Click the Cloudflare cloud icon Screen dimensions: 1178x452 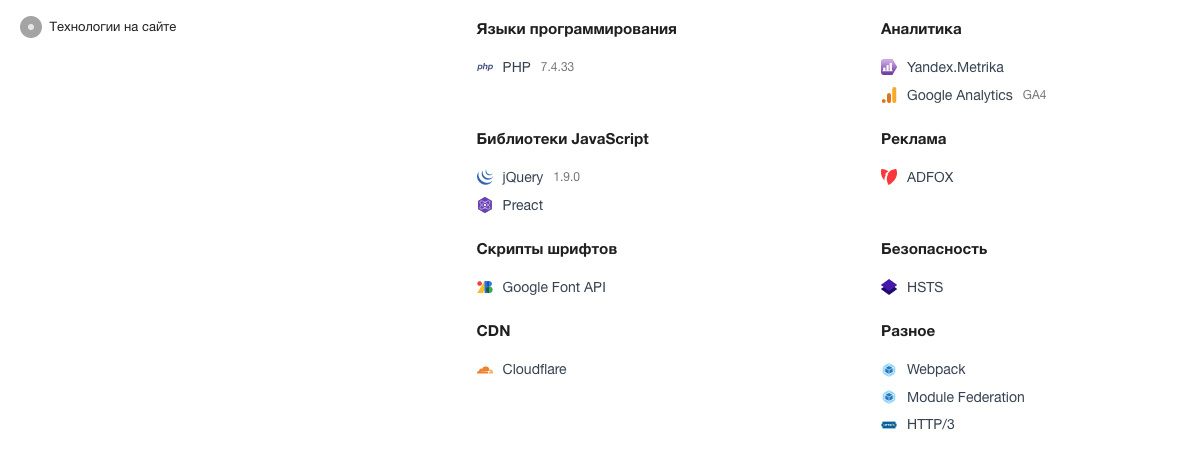pos(485,369)
